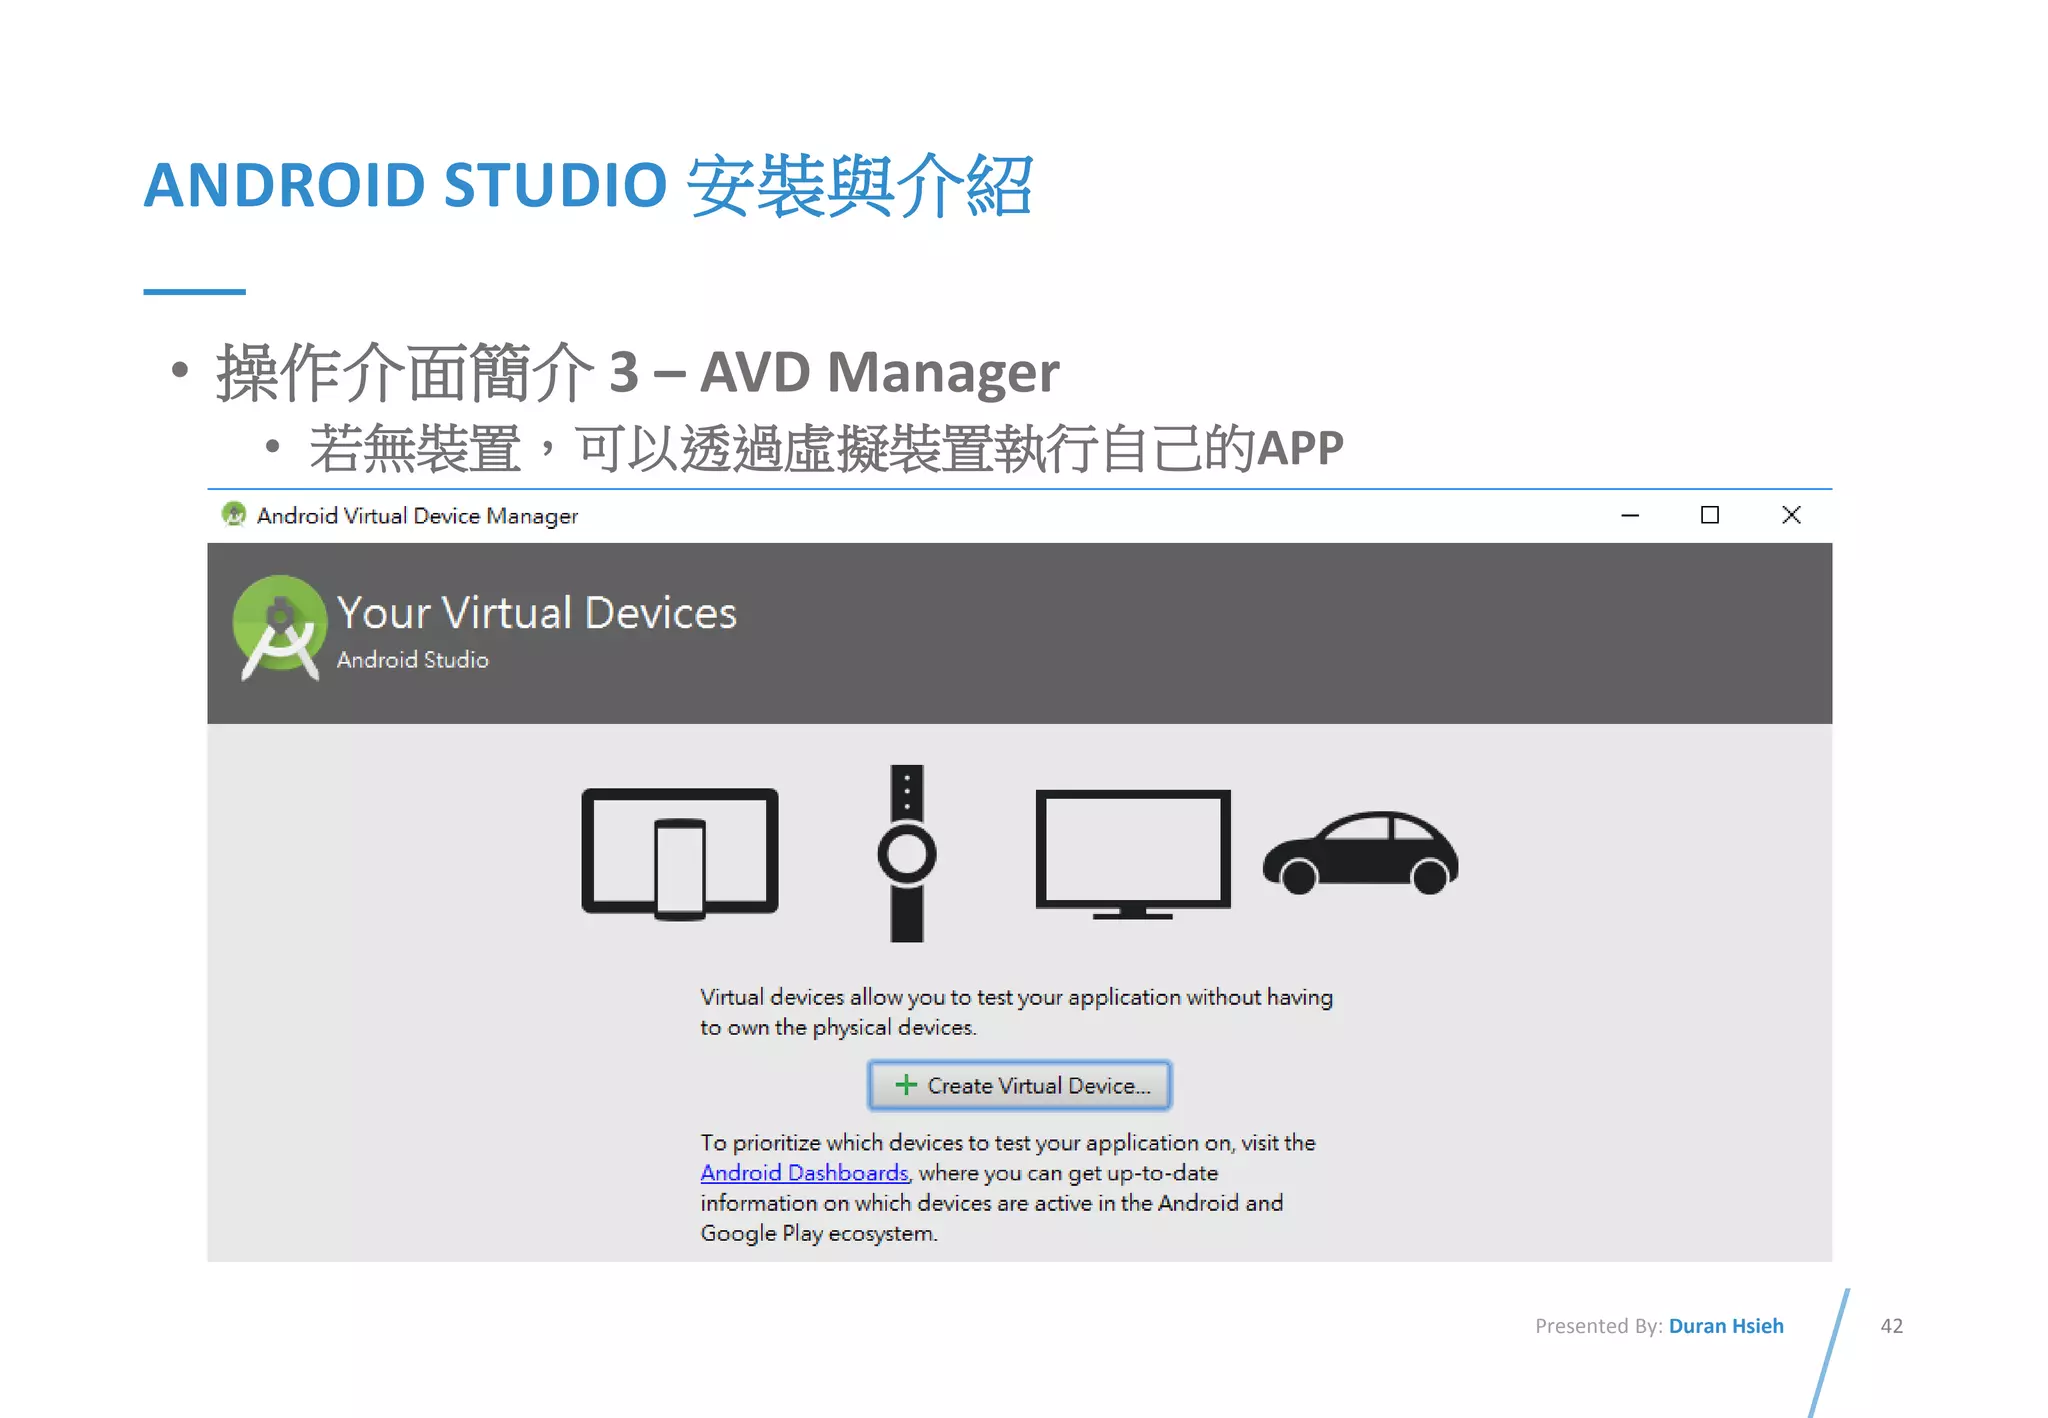Close the Android Virtual Device Manager window
Viewport: 2048px width, 1418px height.
[x=1791, y=515]
